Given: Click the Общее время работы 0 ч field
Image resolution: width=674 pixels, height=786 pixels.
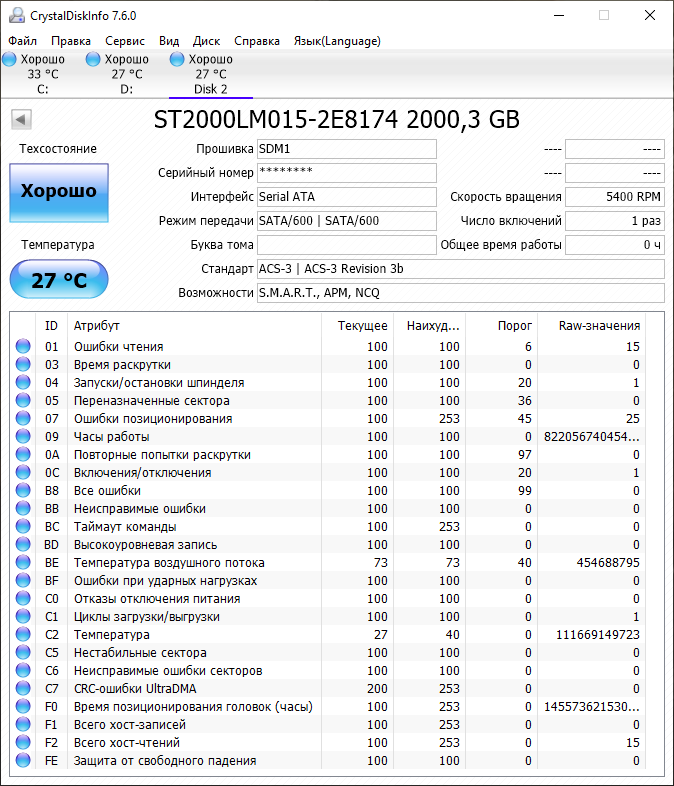Looking at the screenshot, I should click(615, 245).
